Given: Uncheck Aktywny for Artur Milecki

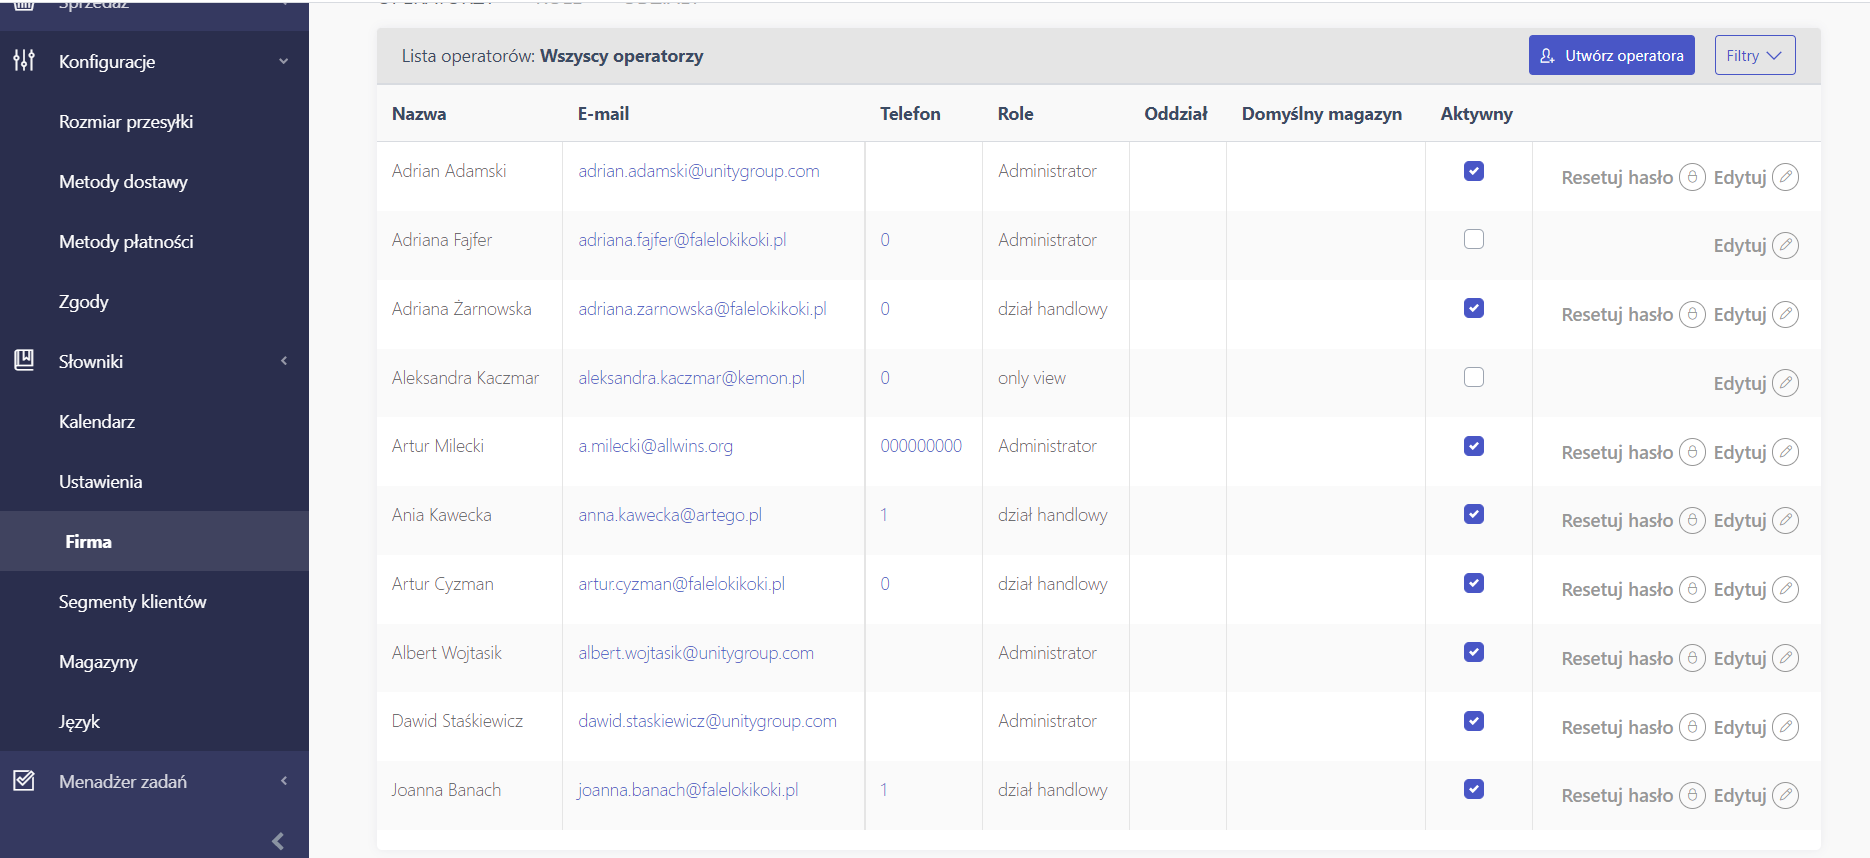Looking at the screenshot, I should pos(1474,446).
